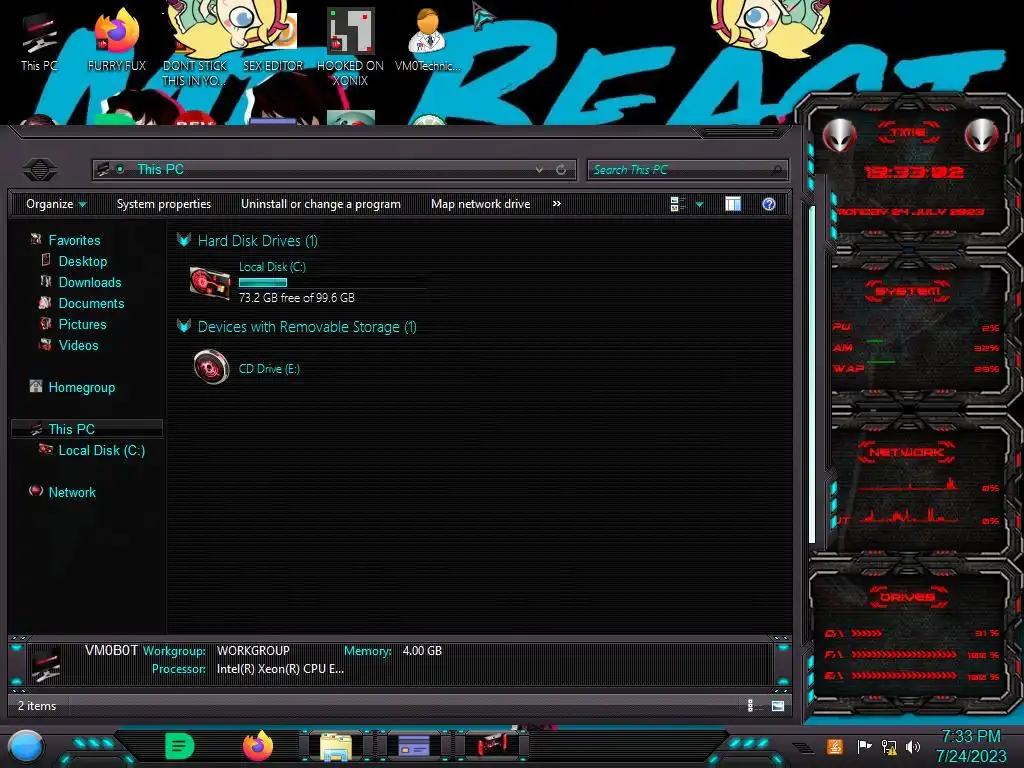
Task: Open Firefox from the taskbar
Action: coord(258,746)
